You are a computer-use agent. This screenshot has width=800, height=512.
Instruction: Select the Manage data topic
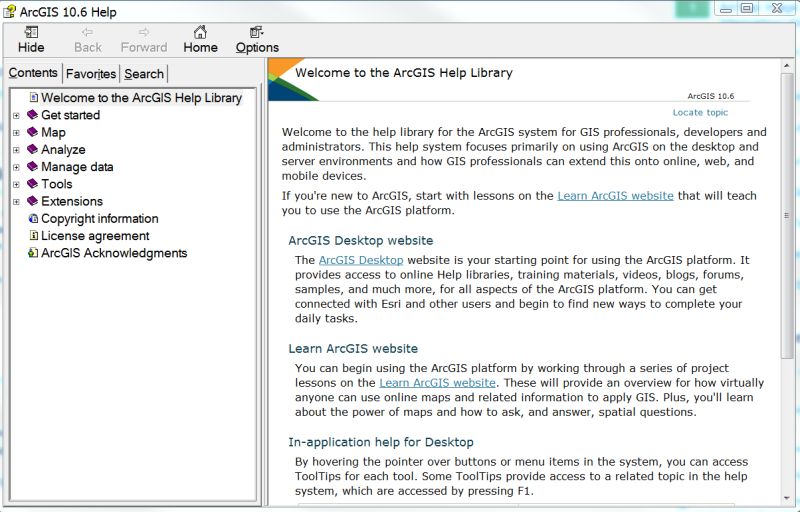tap(77, 167)
